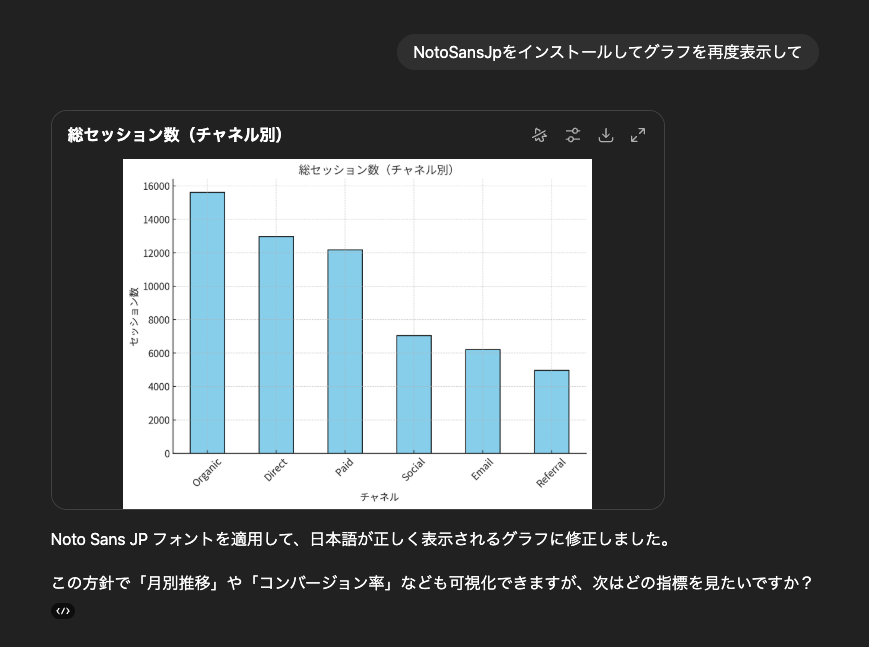This screenshot has height=647, width=869.
Task: Click the セッション数 y-axis label
Action: pyautogui.click(x=134, y=317)
